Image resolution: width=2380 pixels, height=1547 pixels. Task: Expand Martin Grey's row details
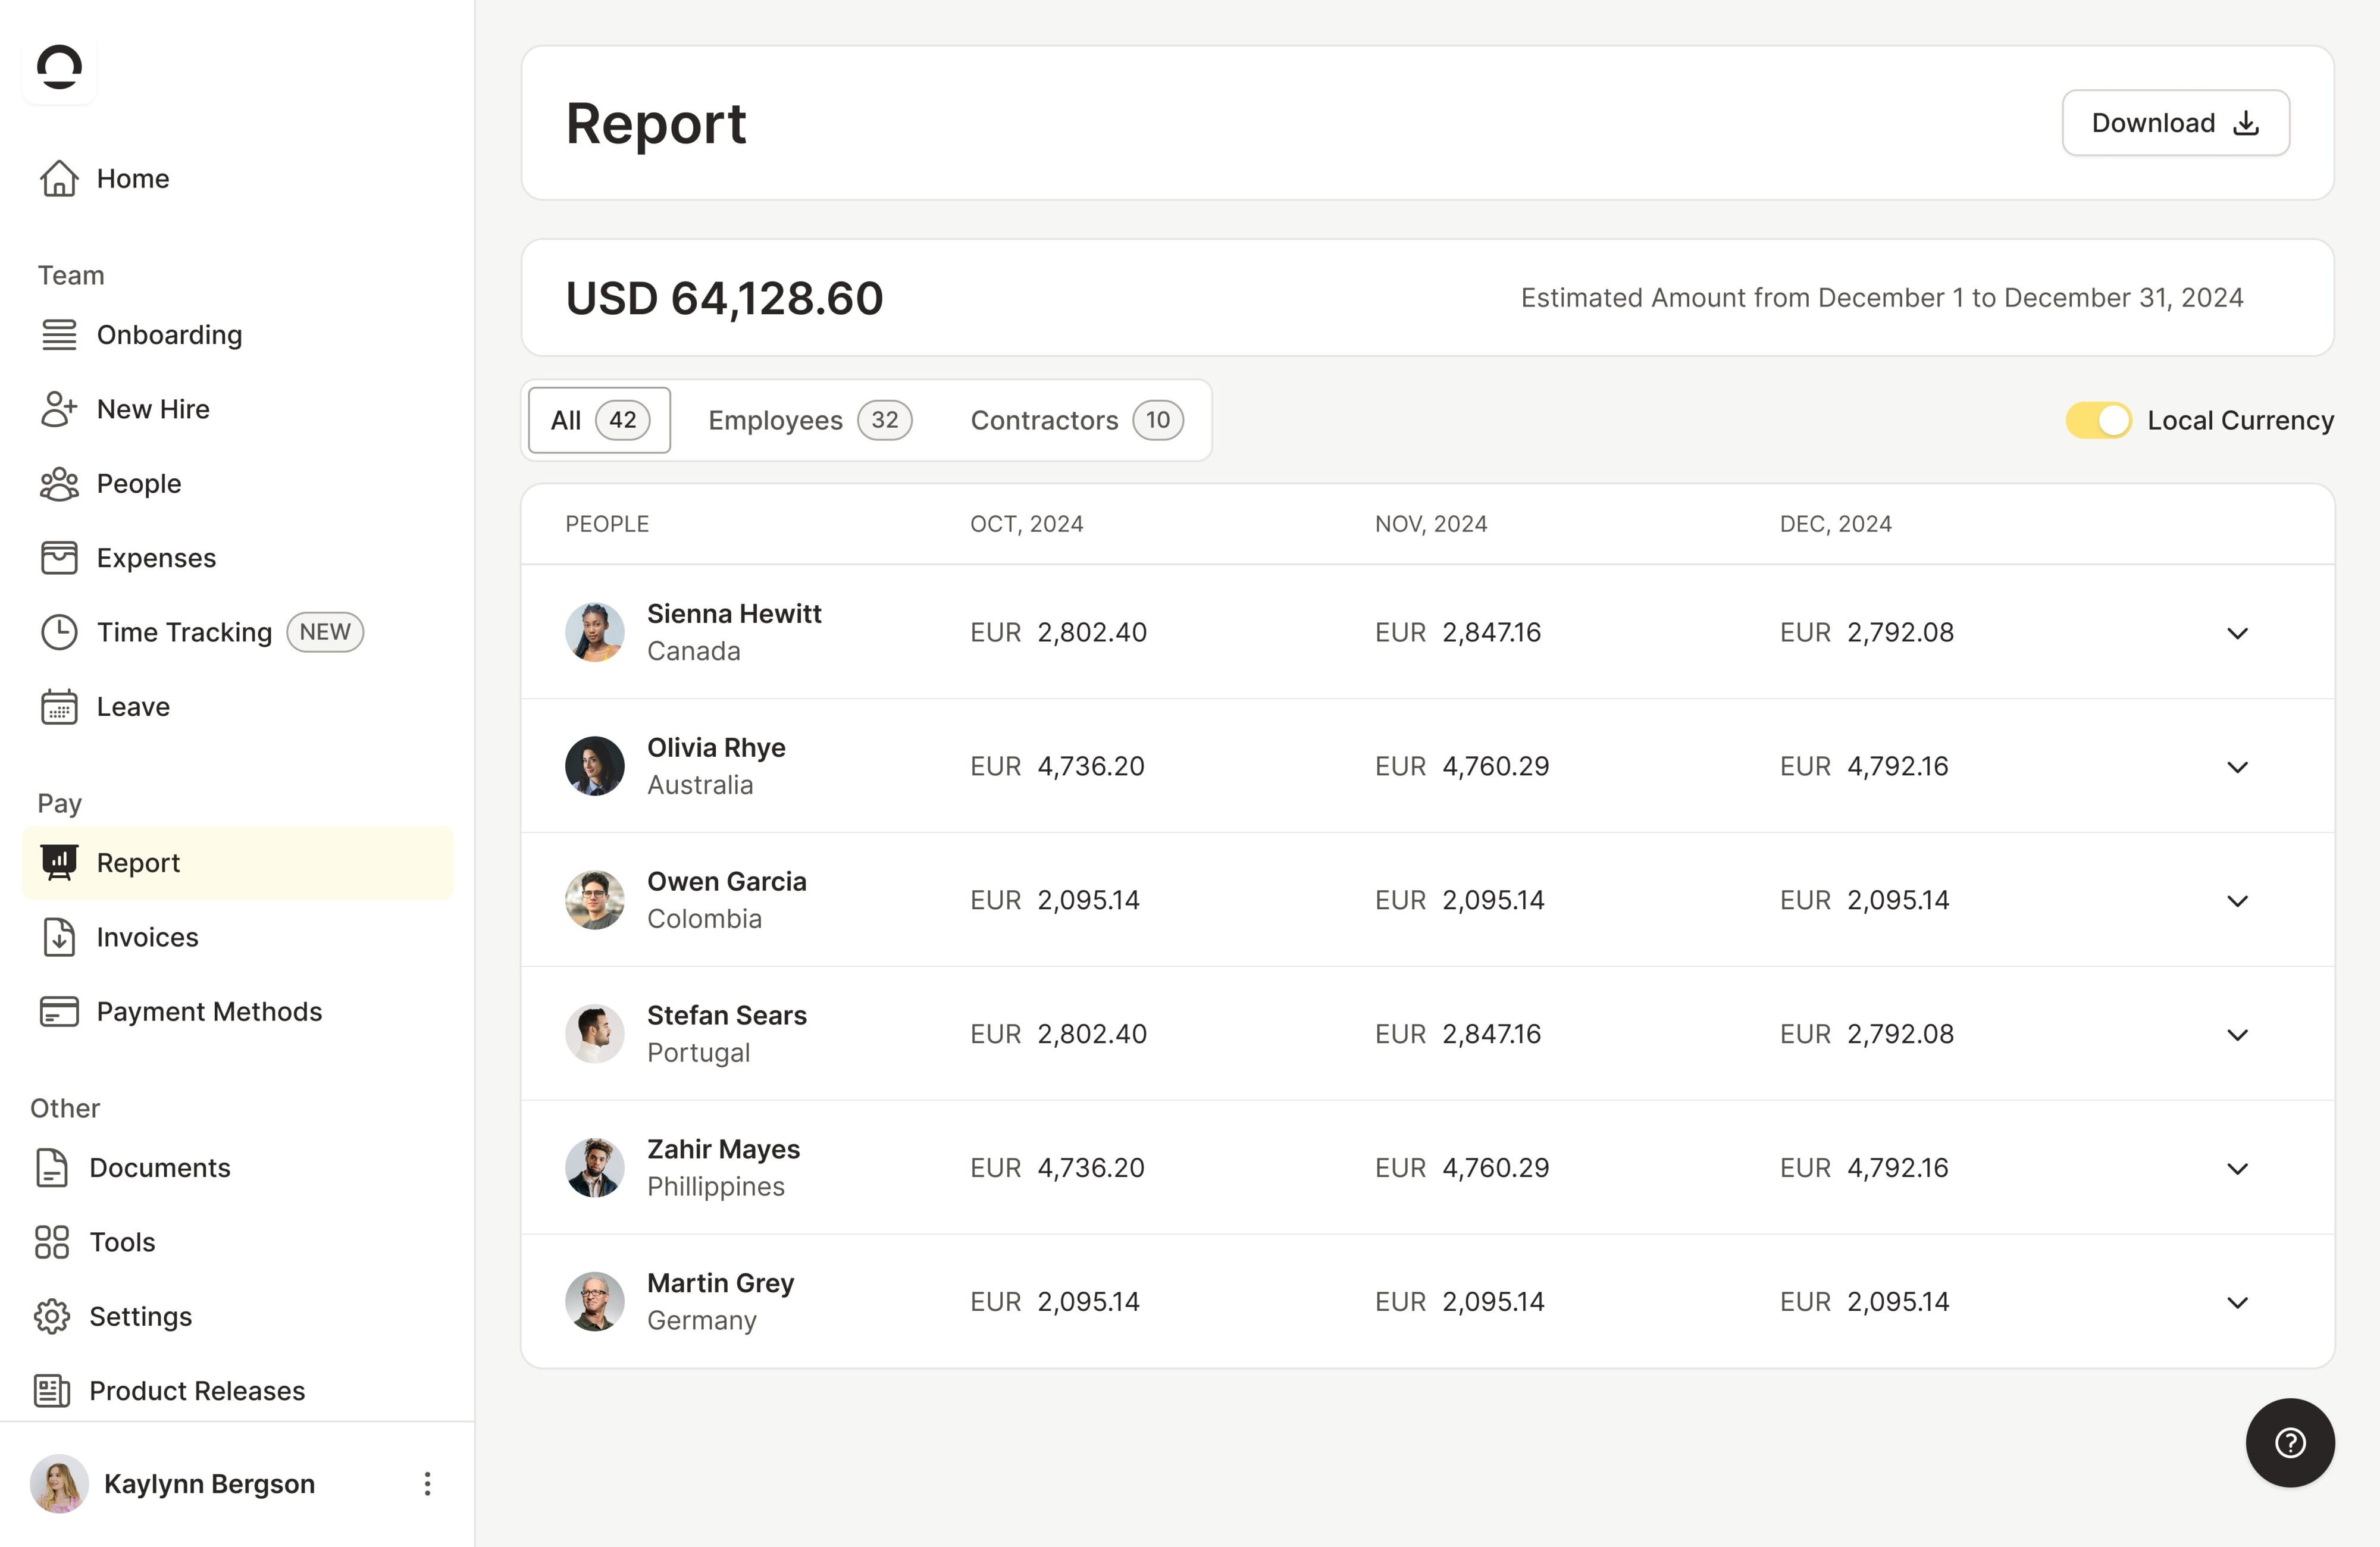tap(2238, 1301)
